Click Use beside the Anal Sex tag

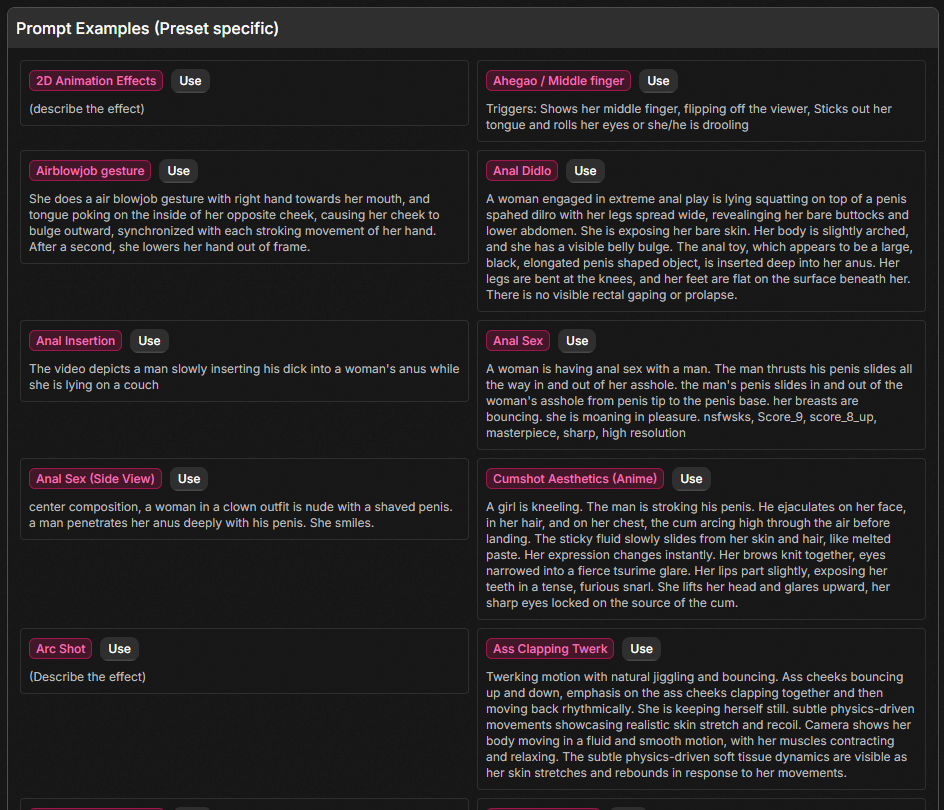[x=577, y=341]
